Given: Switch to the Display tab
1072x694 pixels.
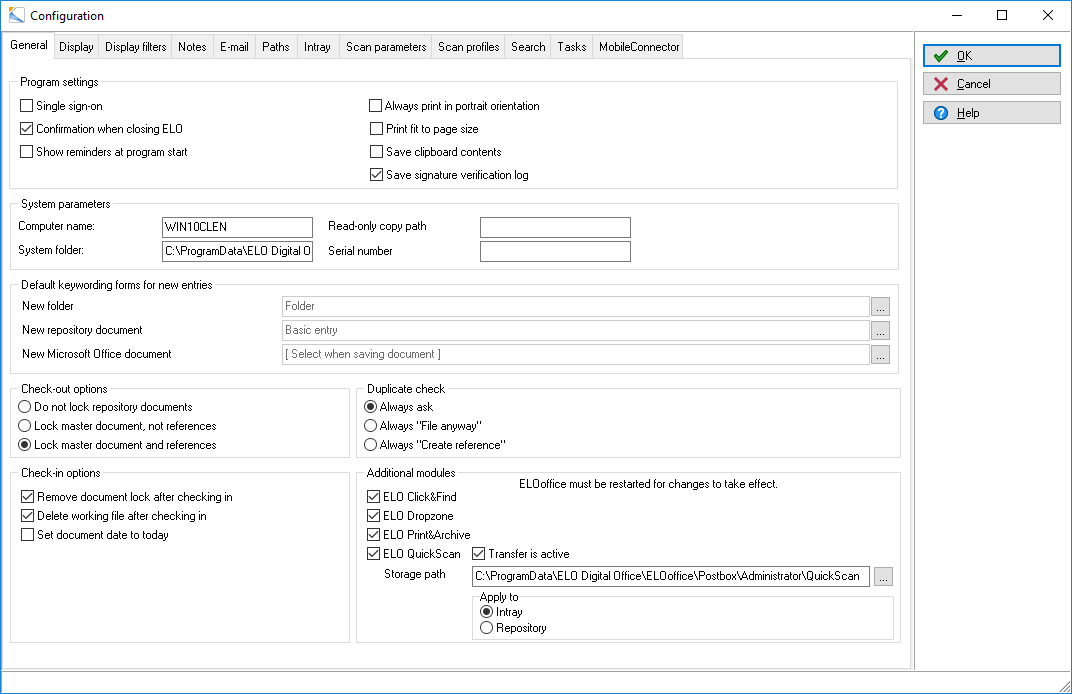Looking at the screenshot, I should (76, 46).
